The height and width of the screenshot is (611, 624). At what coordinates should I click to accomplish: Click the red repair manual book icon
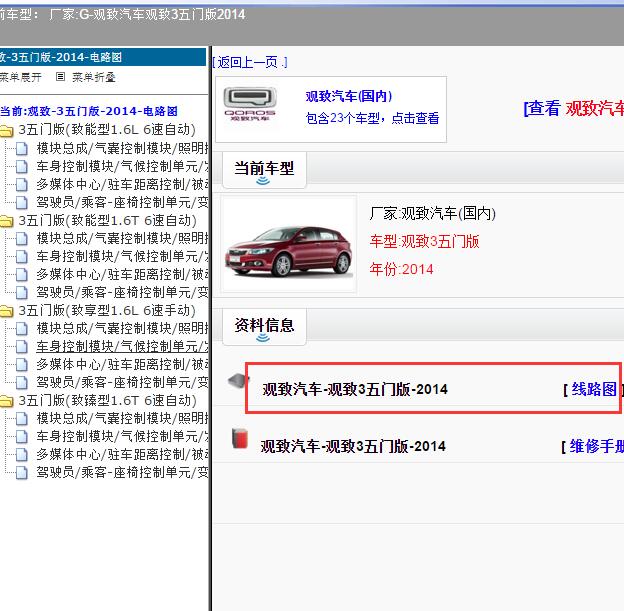coord(240,438)
